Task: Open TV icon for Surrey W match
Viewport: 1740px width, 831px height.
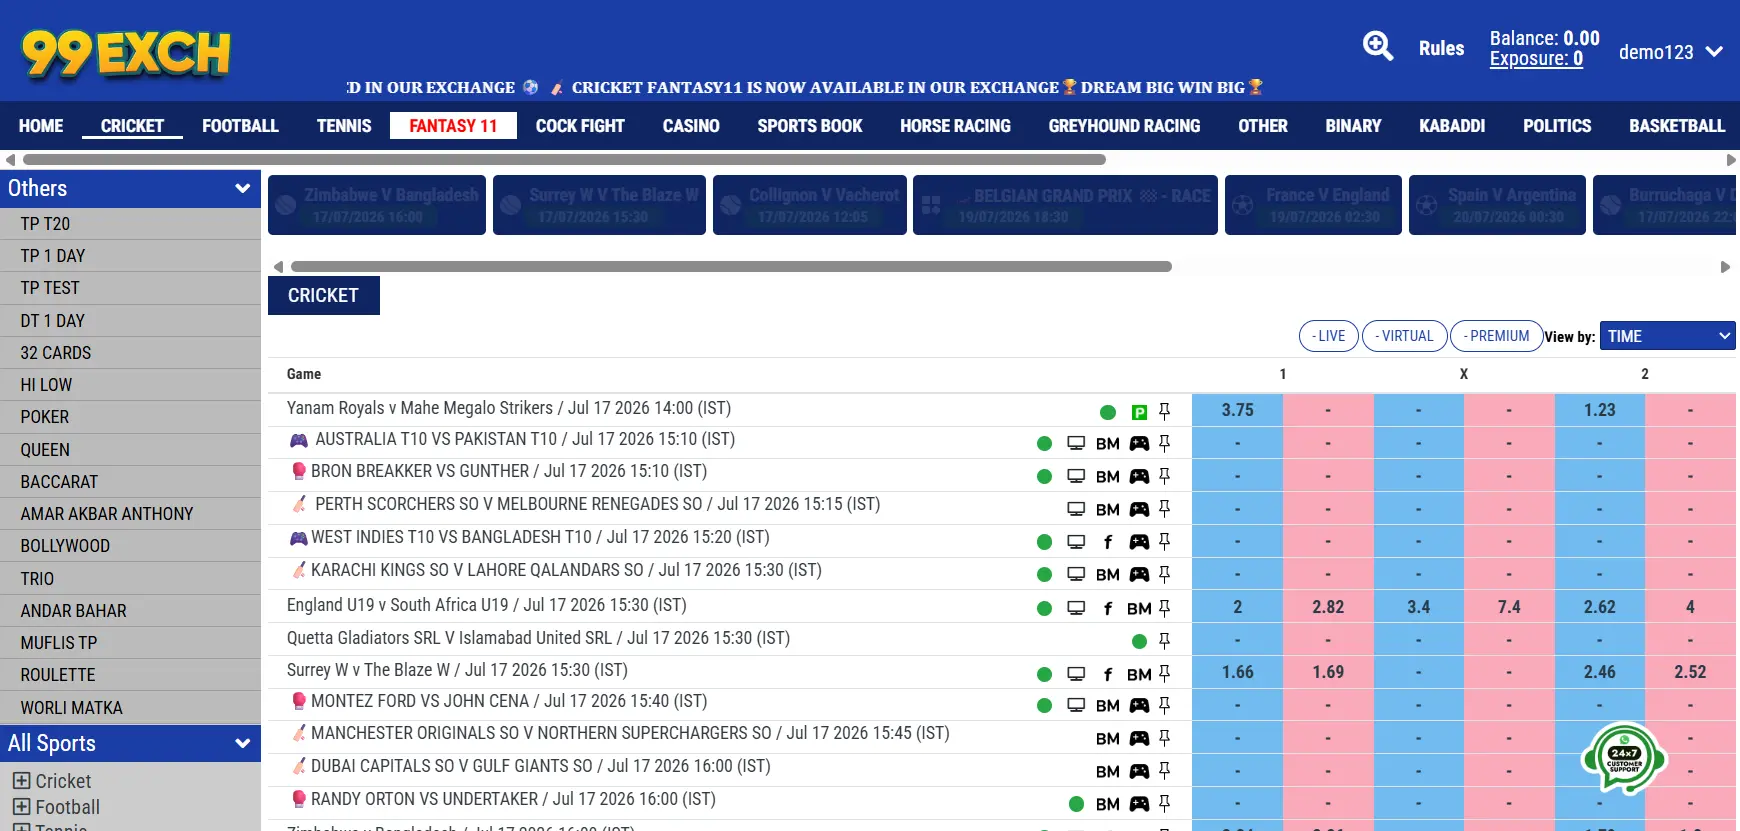Action: 1076,674
